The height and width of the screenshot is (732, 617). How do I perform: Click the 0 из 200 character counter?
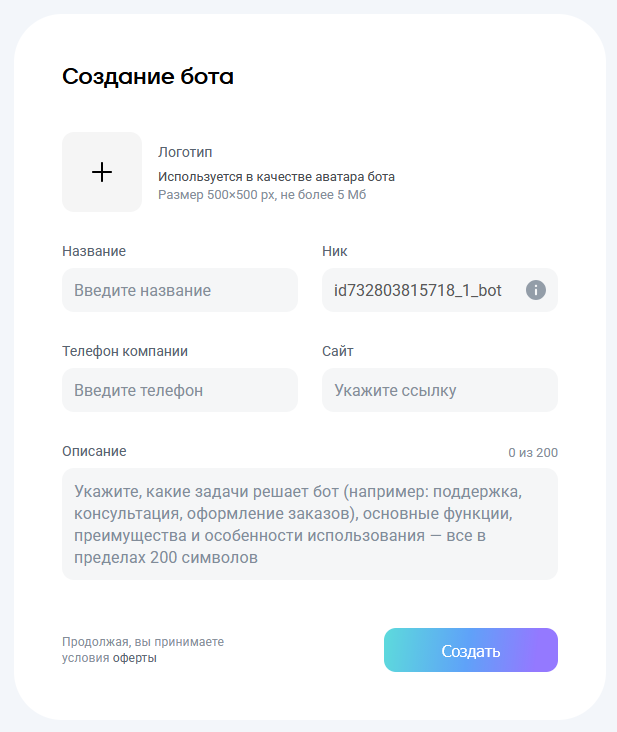[533, 453]
